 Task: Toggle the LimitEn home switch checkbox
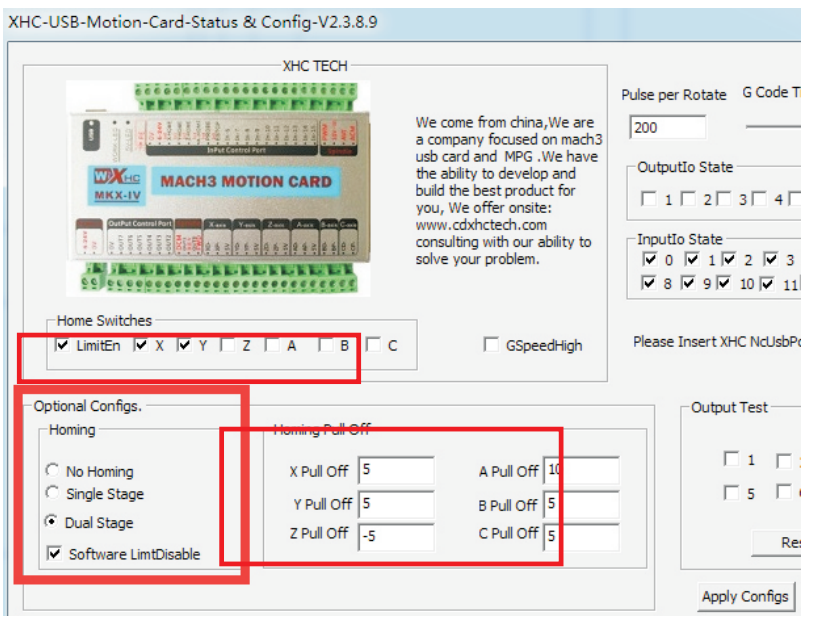tap(63, 345)
